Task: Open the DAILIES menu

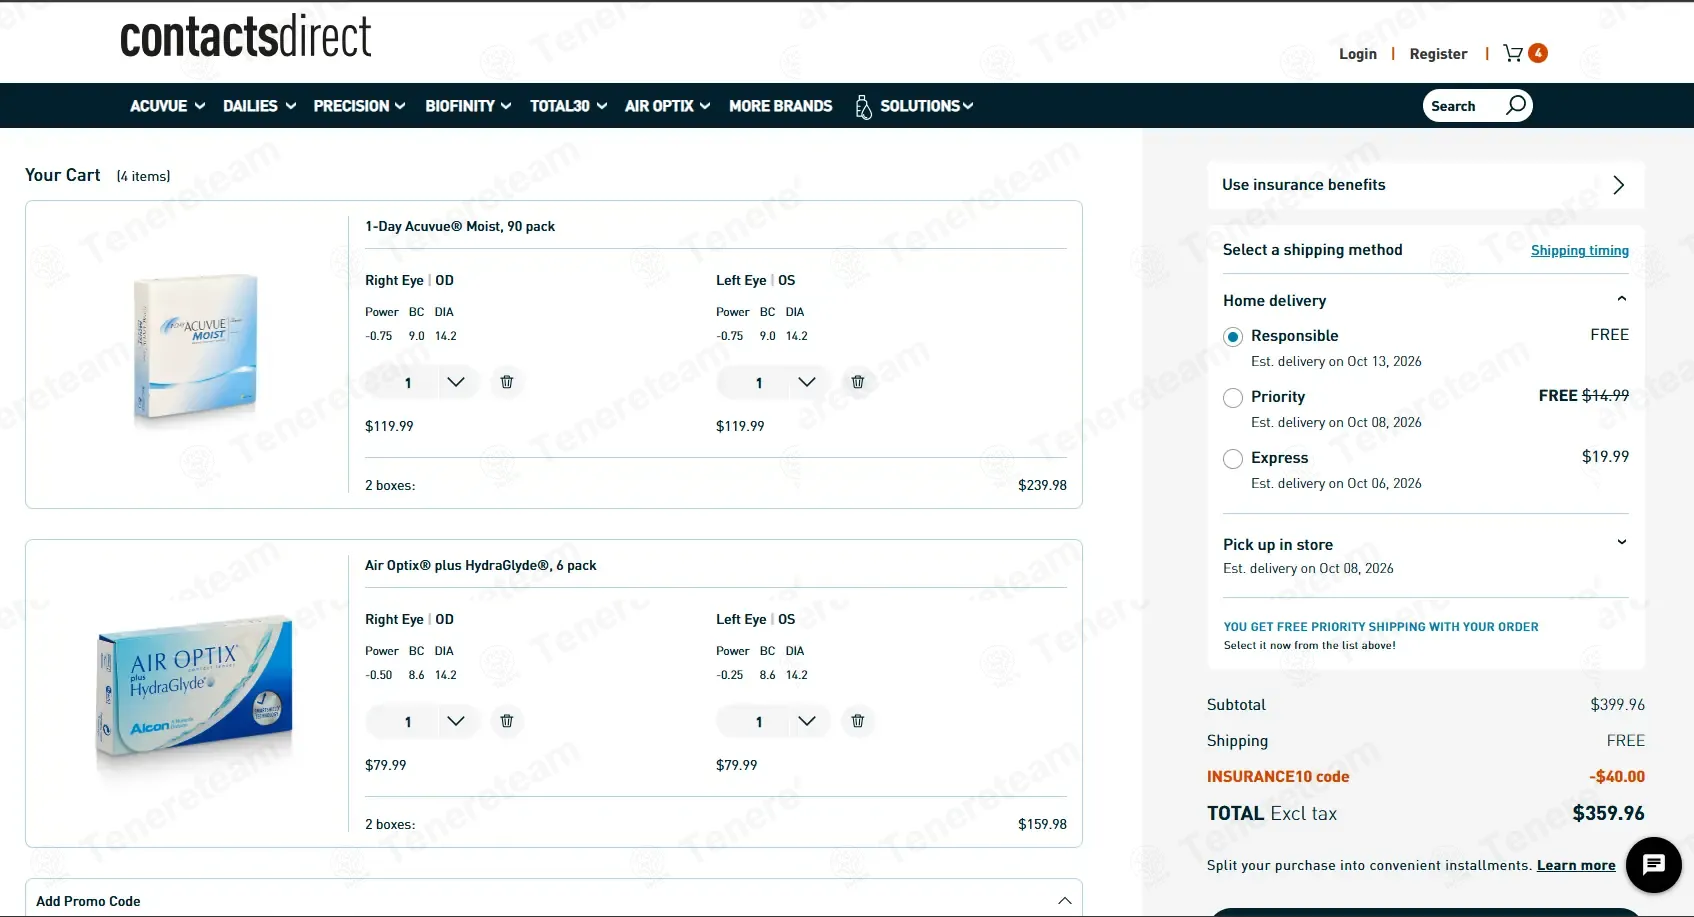Action: (259, 106)
